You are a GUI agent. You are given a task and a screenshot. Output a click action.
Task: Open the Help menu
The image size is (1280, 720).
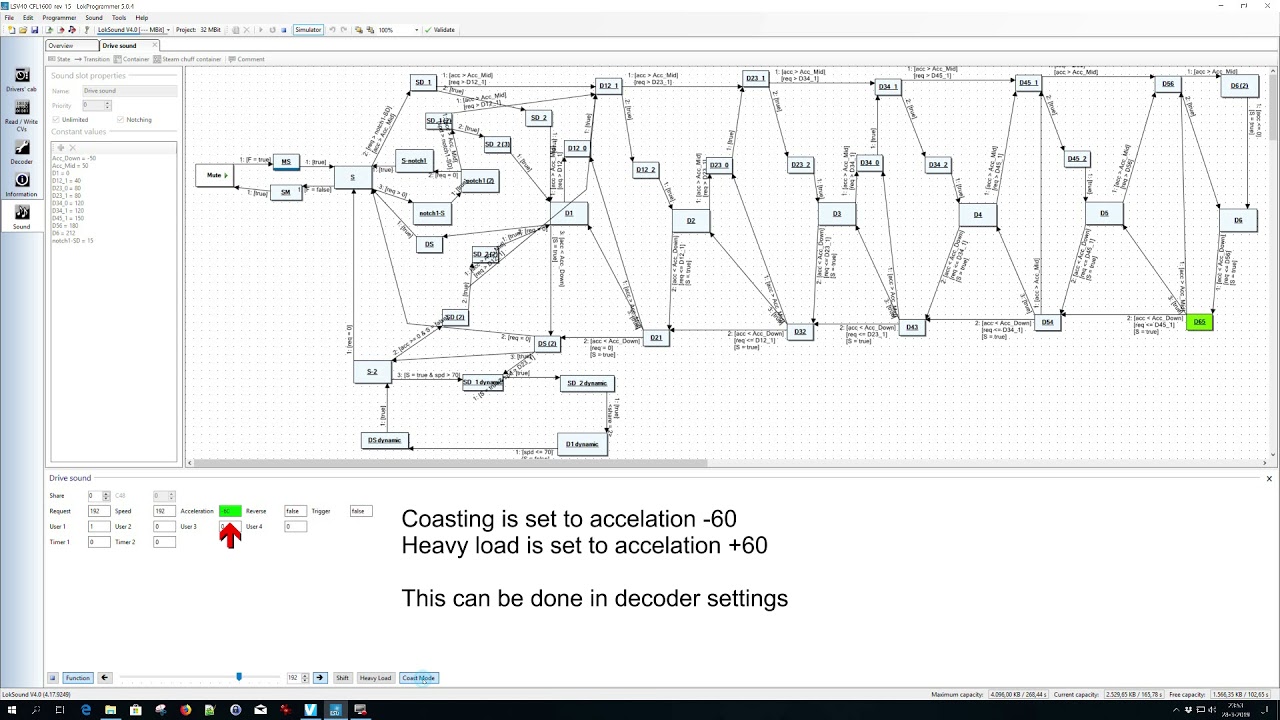point(142,17)
